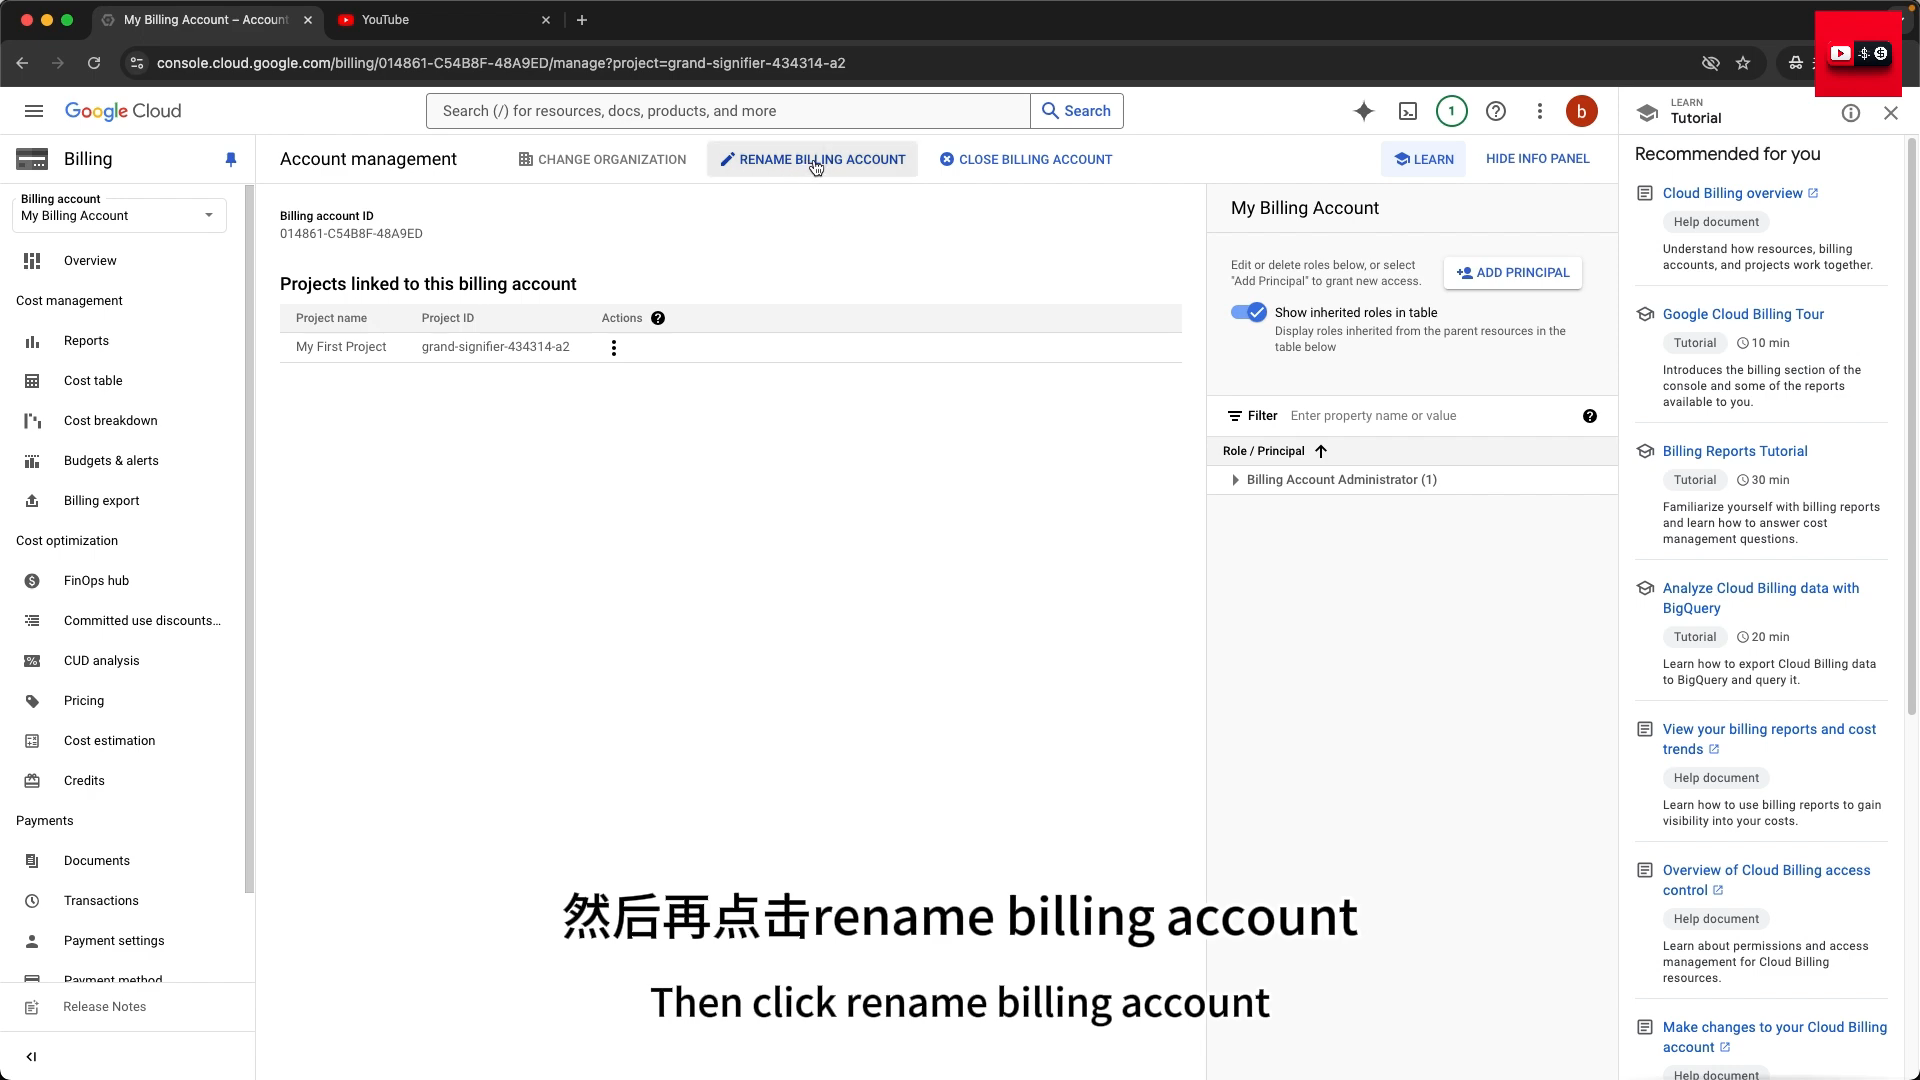Open notifications badge showing 1
Viewport: 1920px width, 1080px height.
pos(1452,111)
